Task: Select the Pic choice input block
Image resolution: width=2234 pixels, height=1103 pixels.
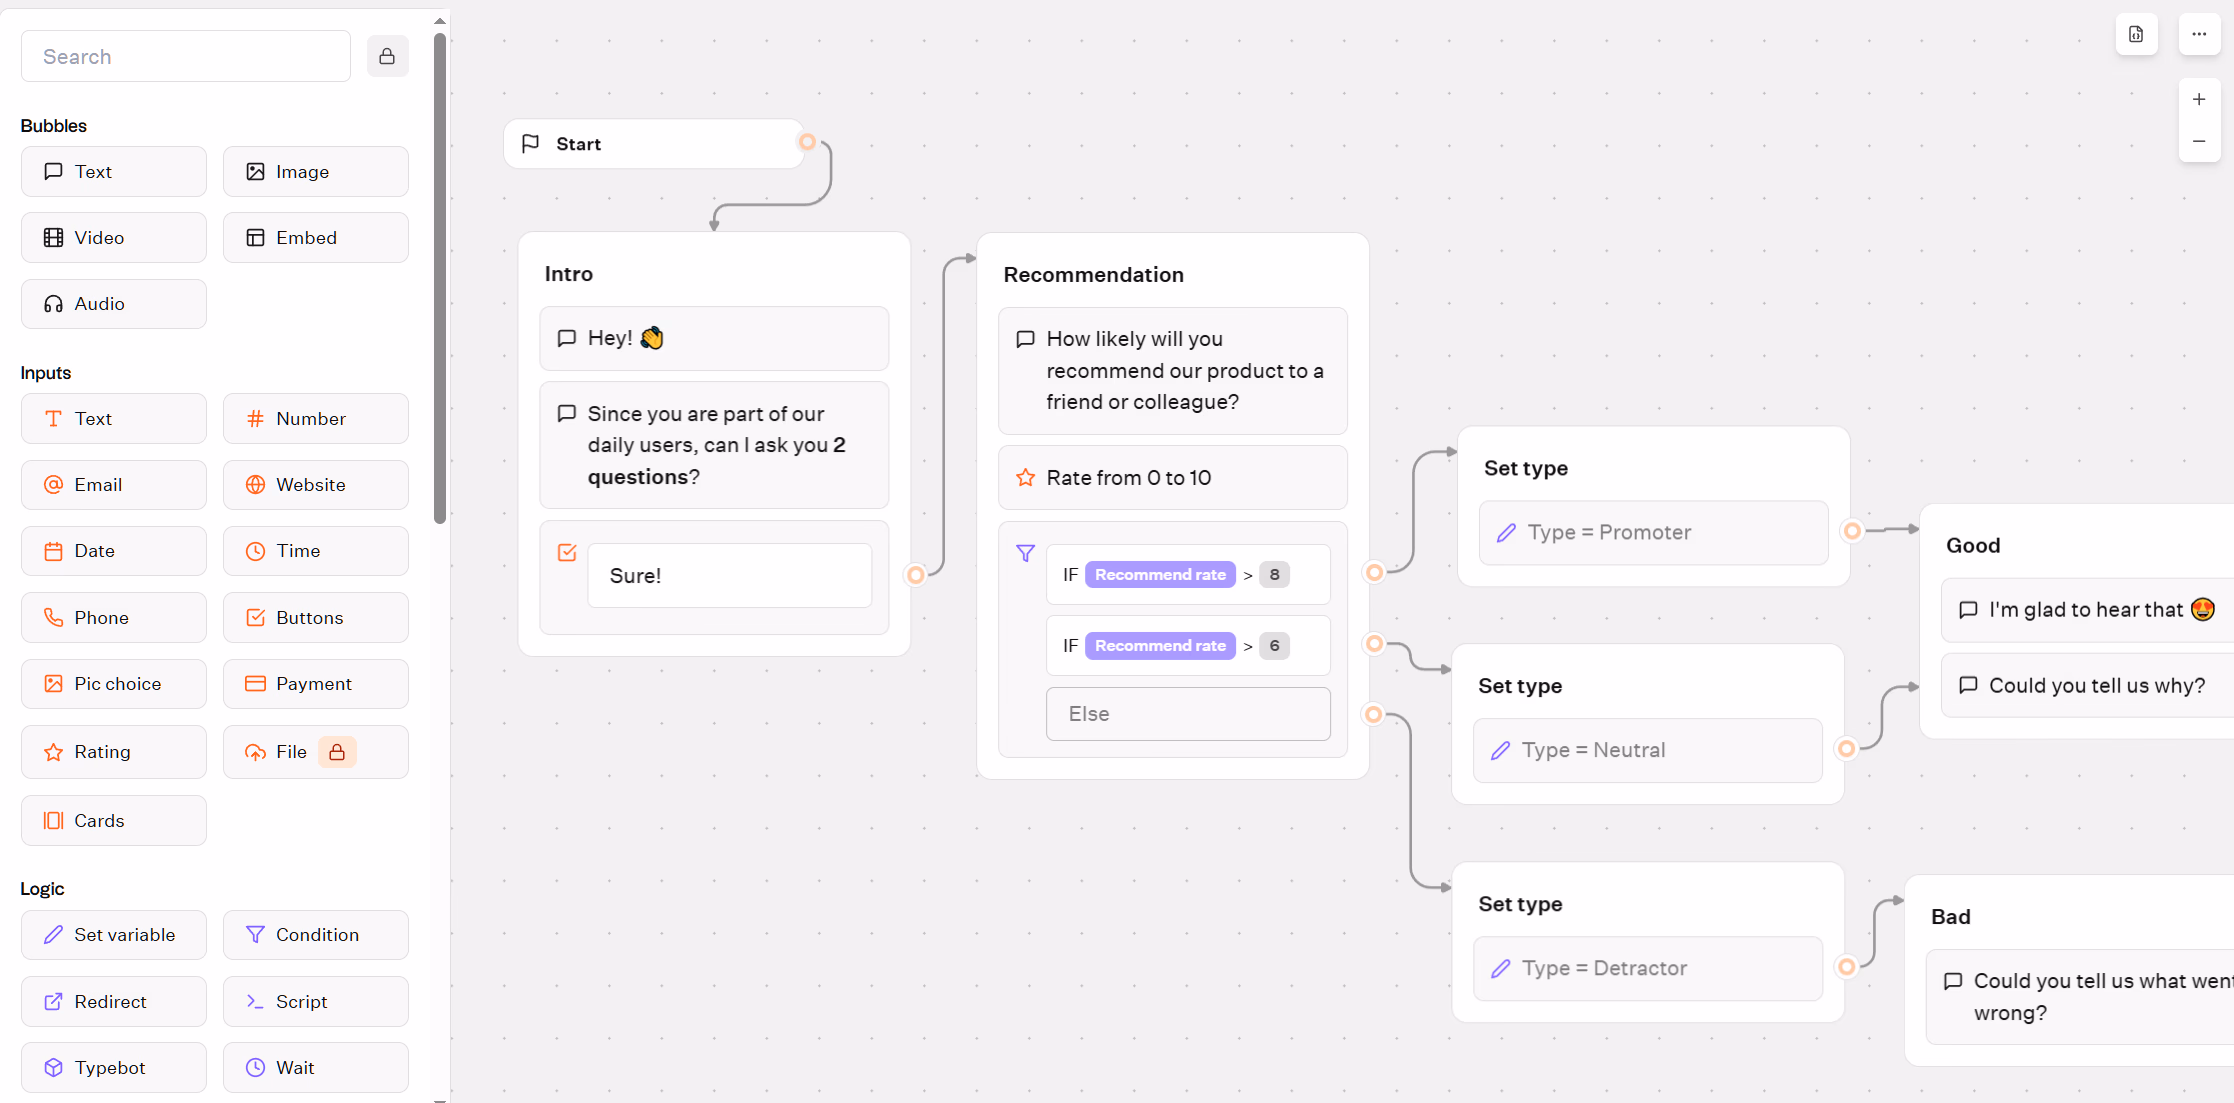Action: click(x=114, y=684)
